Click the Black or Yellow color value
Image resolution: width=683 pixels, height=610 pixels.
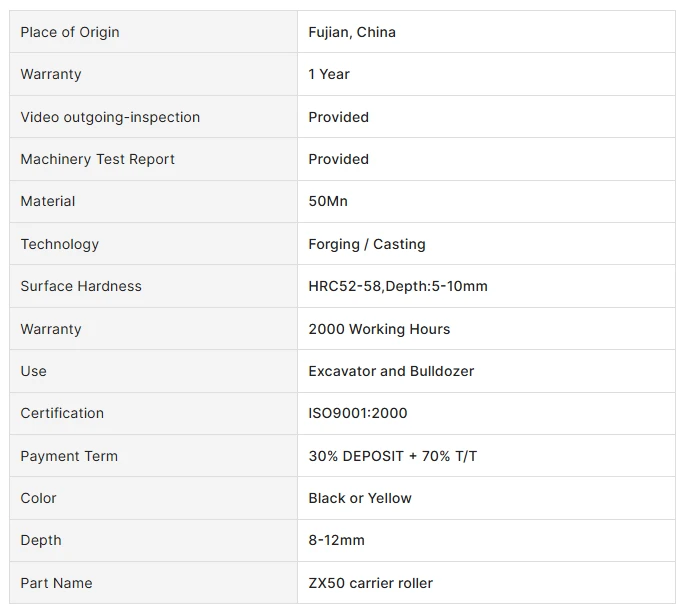(360, 498)
